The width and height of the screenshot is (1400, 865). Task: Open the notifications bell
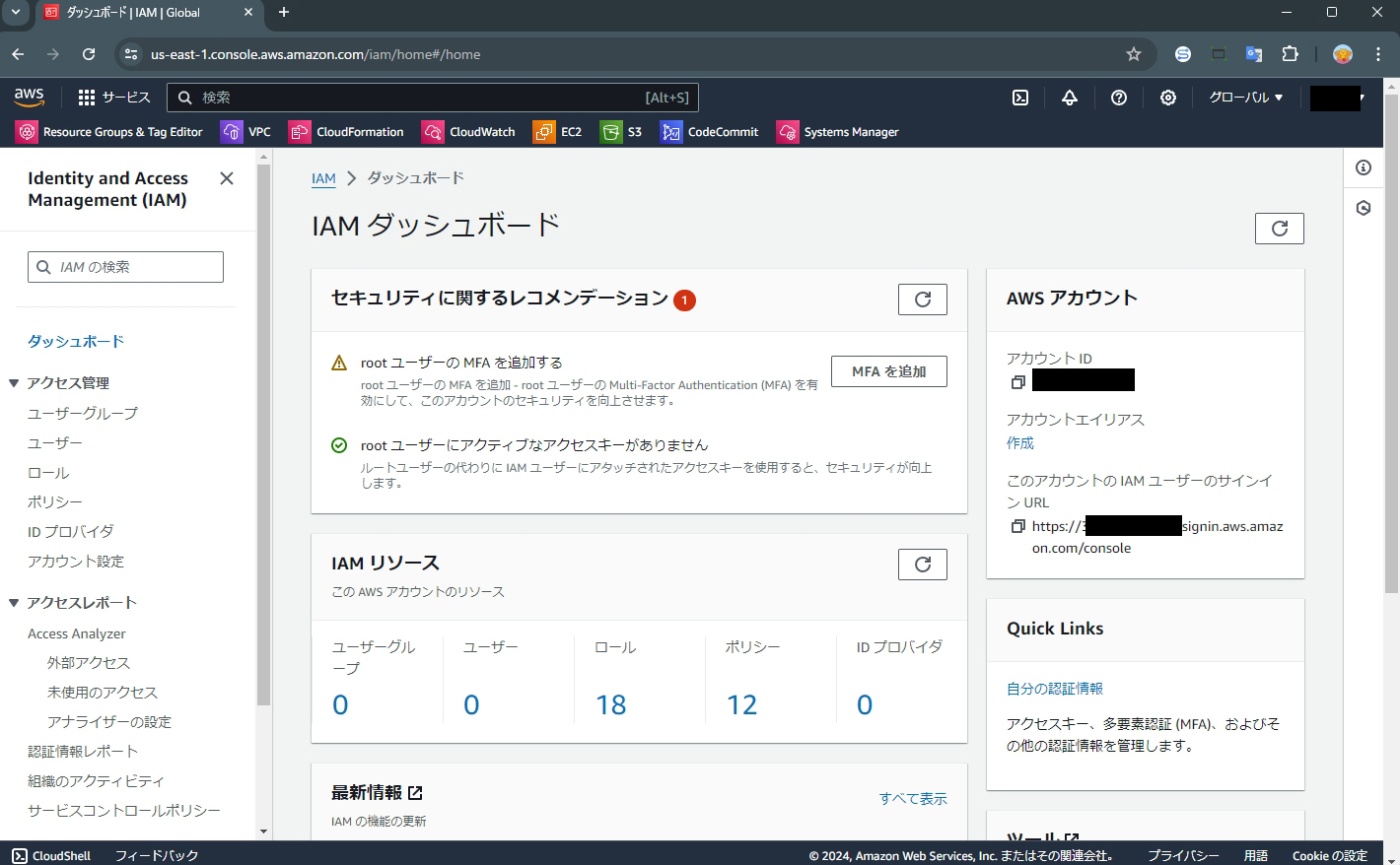pyautogui.click(x=1070, y=97)
